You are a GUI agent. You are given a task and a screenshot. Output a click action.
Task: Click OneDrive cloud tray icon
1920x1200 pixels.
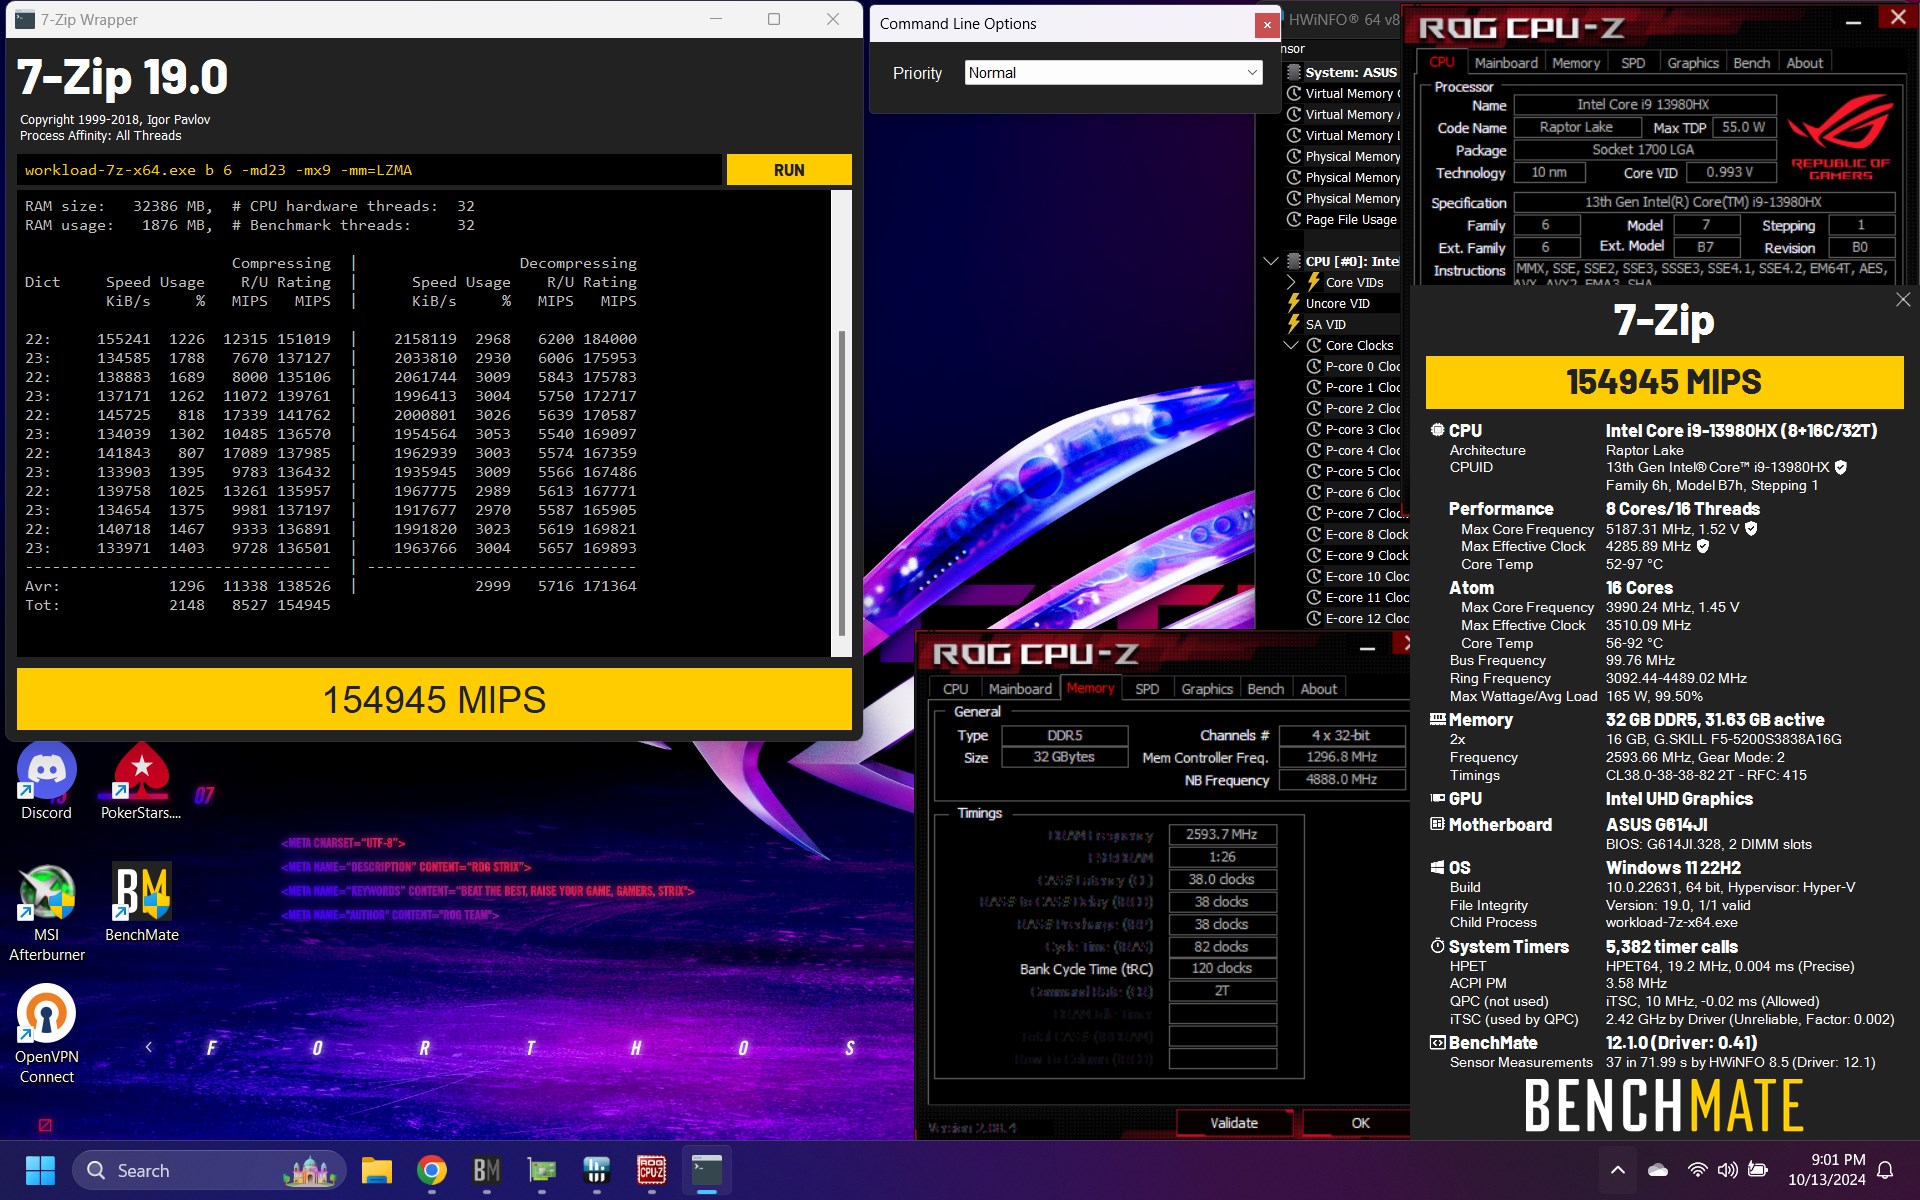1658,1170
